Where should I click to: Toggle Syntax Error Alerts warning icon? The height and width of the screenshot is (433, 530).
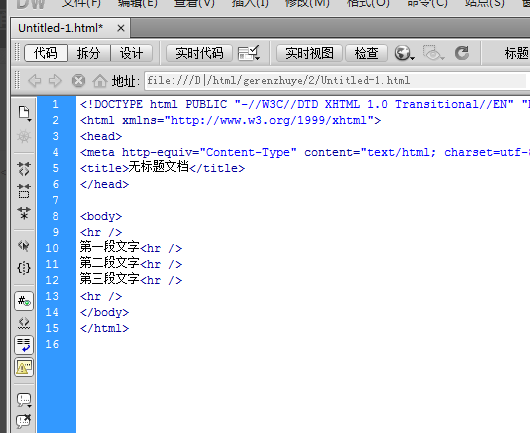(24, 367)
